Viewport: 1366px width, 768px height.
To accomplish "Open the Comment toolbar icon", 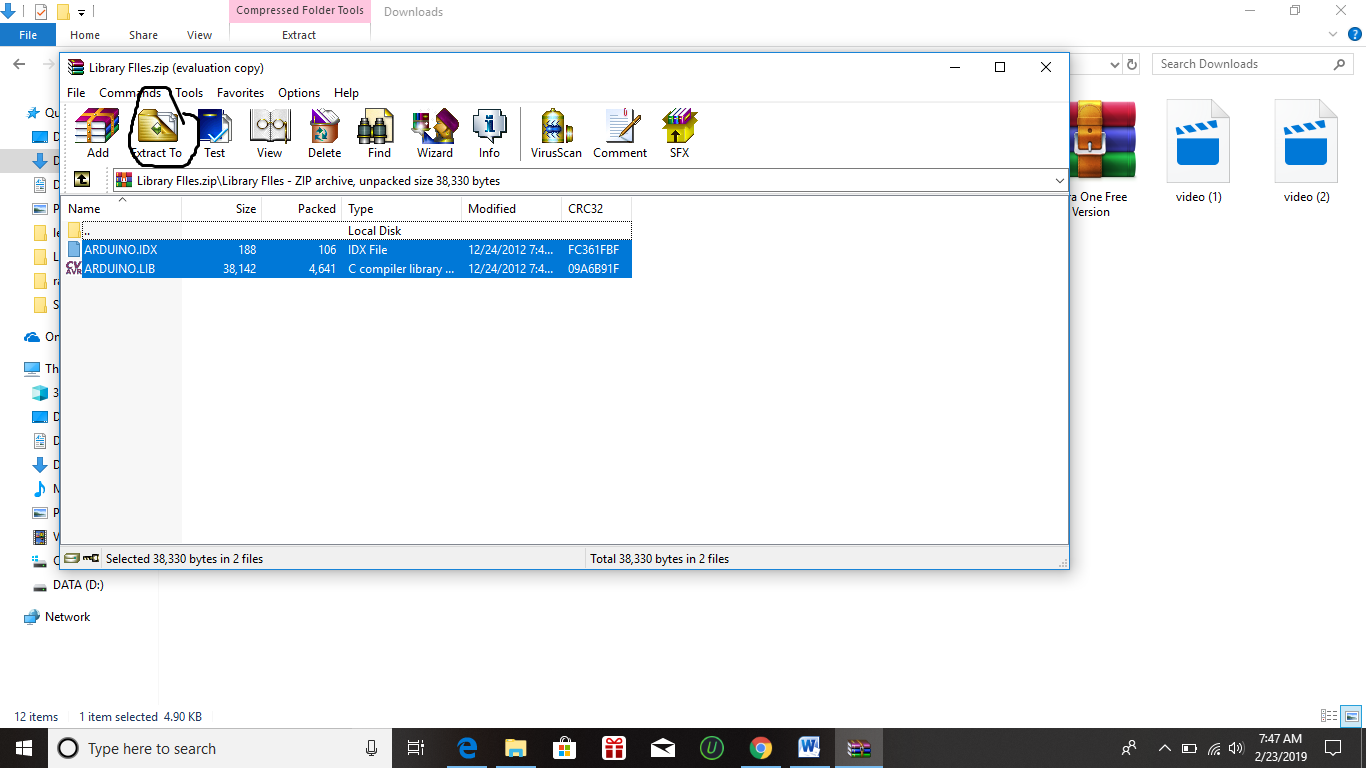I will [620, 133].
